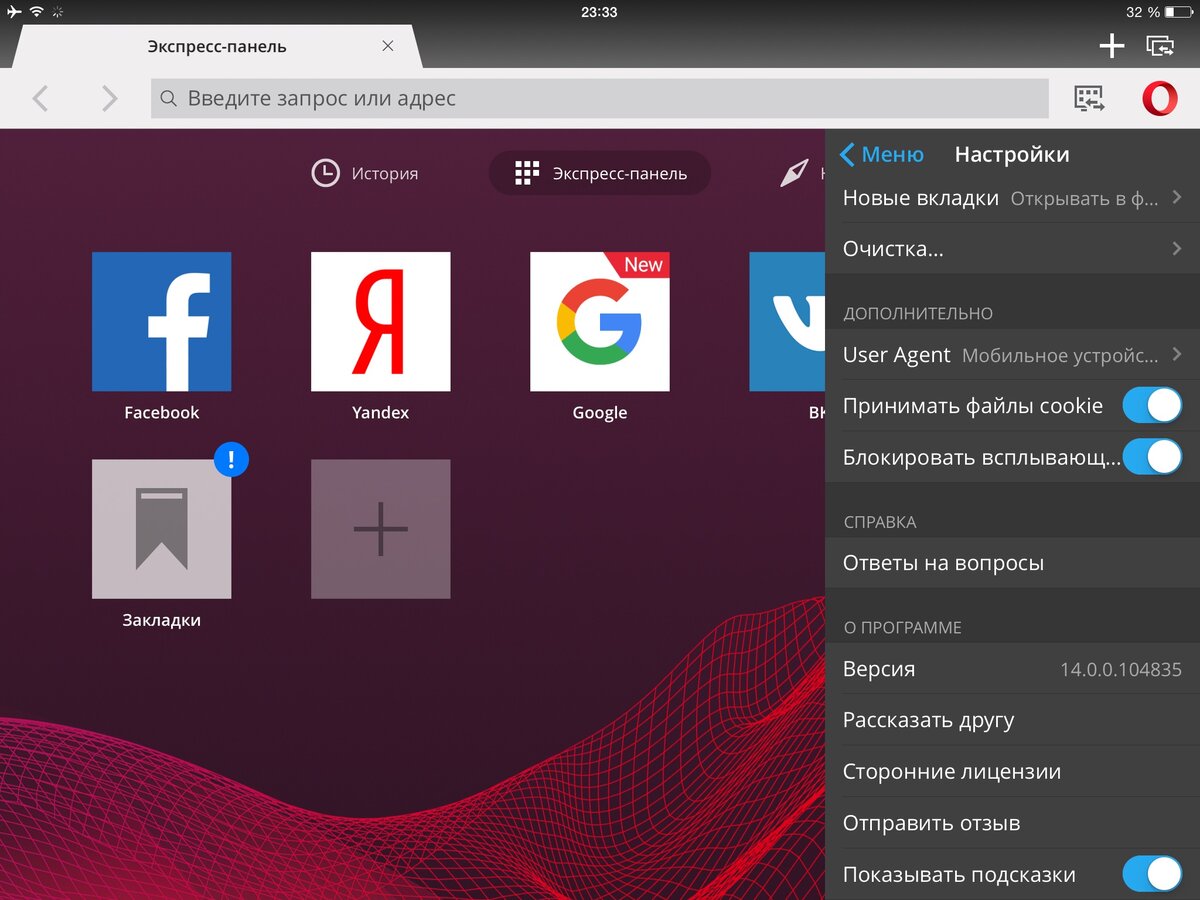The image size is (1200, 900).
Task: Open the User Agent setting
Action: tap(1012, 354)
